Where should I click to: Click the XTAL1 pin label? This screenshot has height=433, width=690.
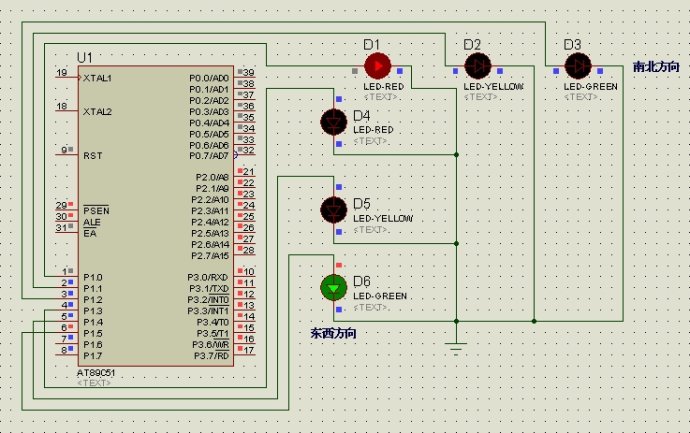98,78
